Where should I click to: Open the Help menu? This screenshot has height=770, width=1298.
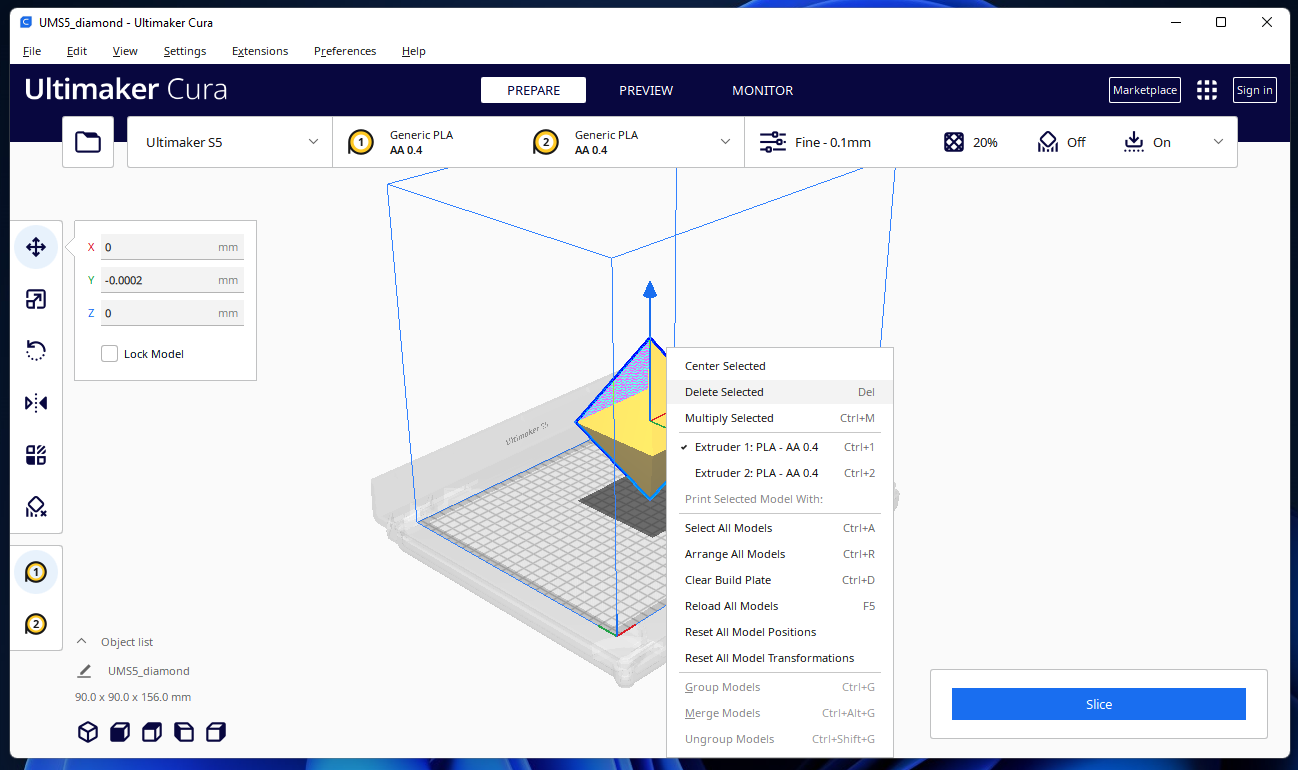[x=414, y=51]
